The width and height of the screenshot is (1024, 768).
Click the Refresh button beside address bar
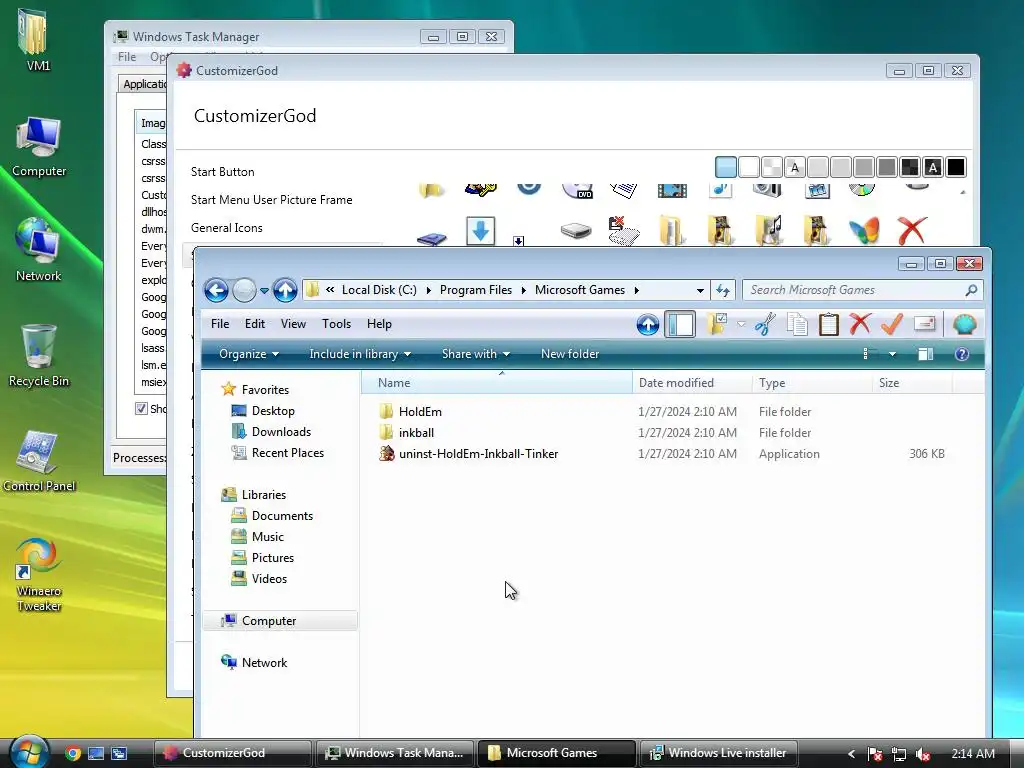pos(722,290)
